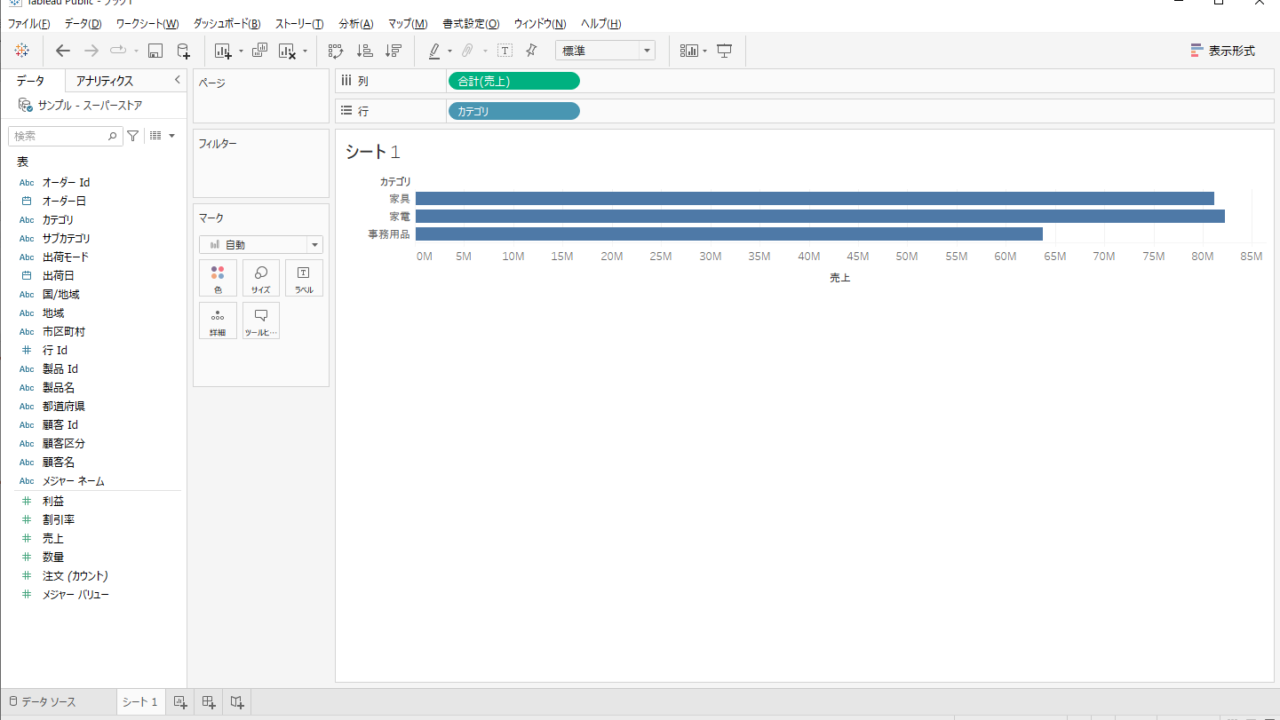
Task: Click the 表示形式 Show Me button
Action: point(1223,51)
